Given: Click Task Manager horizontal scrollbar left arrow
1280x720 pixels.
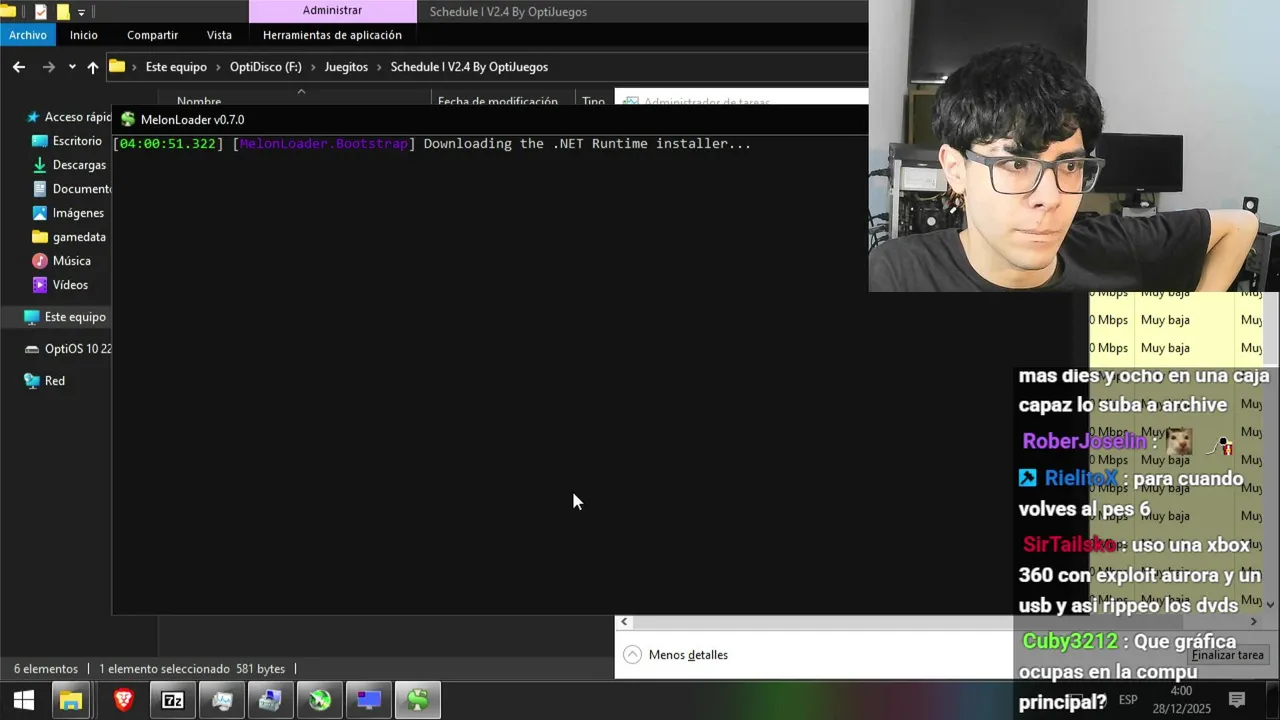Looking at the screenshot, I should click(x=624, y=622).
